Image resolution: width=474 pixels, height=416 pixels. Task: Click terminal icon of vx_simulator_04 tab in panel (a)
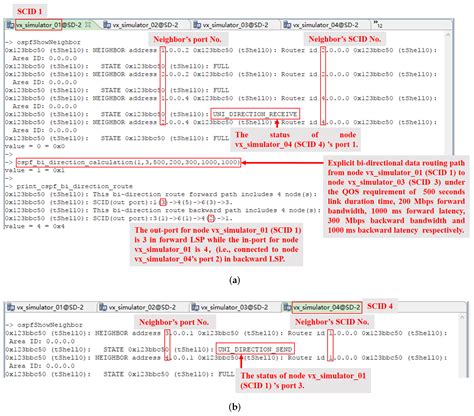click(287, 25)
